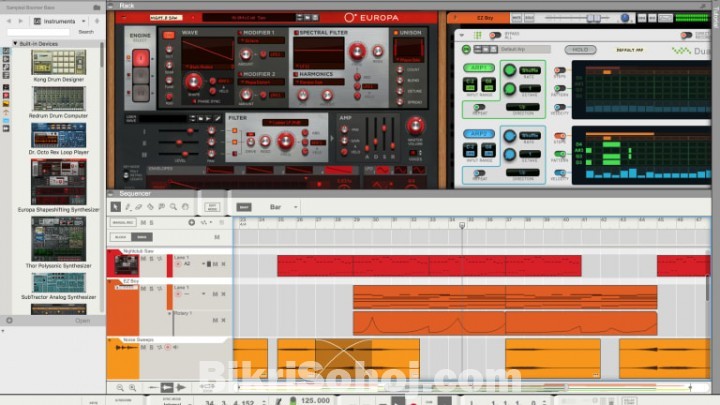Click the browser back arrow
Image resolution: width=720 pixels, height=405 pixels.
9,21
